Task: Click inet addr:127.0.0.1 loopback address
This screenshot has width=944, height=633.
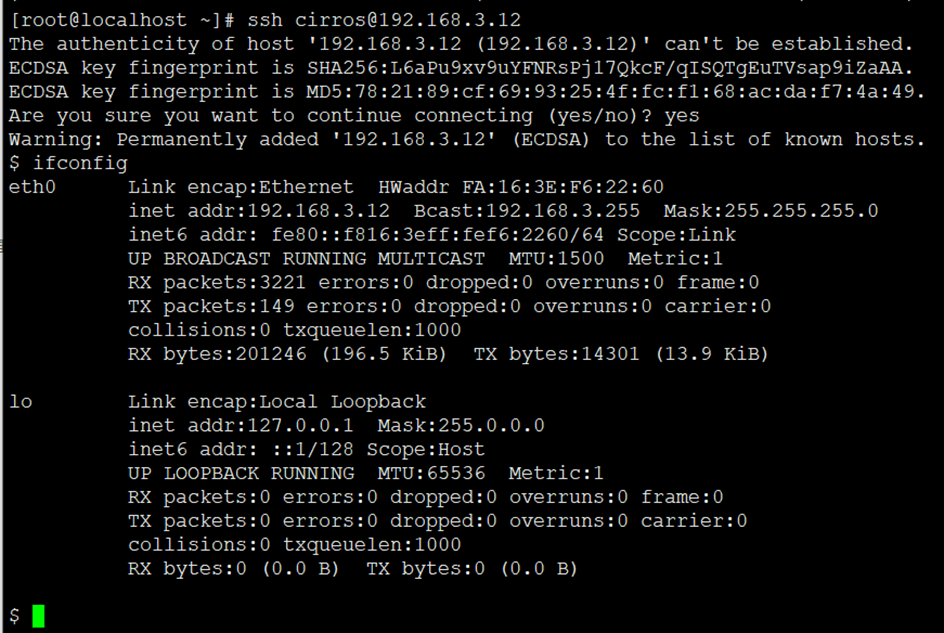Action: click(x=241, y=425)
